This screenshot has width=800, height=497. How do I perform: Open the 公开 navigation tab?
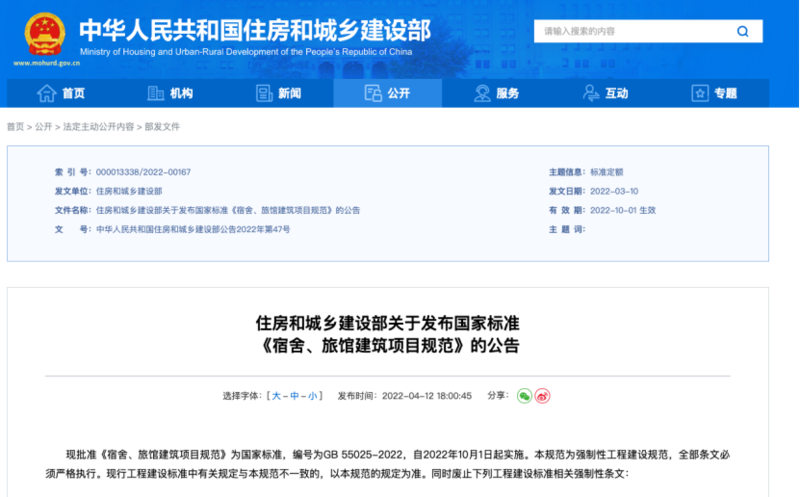(388, 93)
